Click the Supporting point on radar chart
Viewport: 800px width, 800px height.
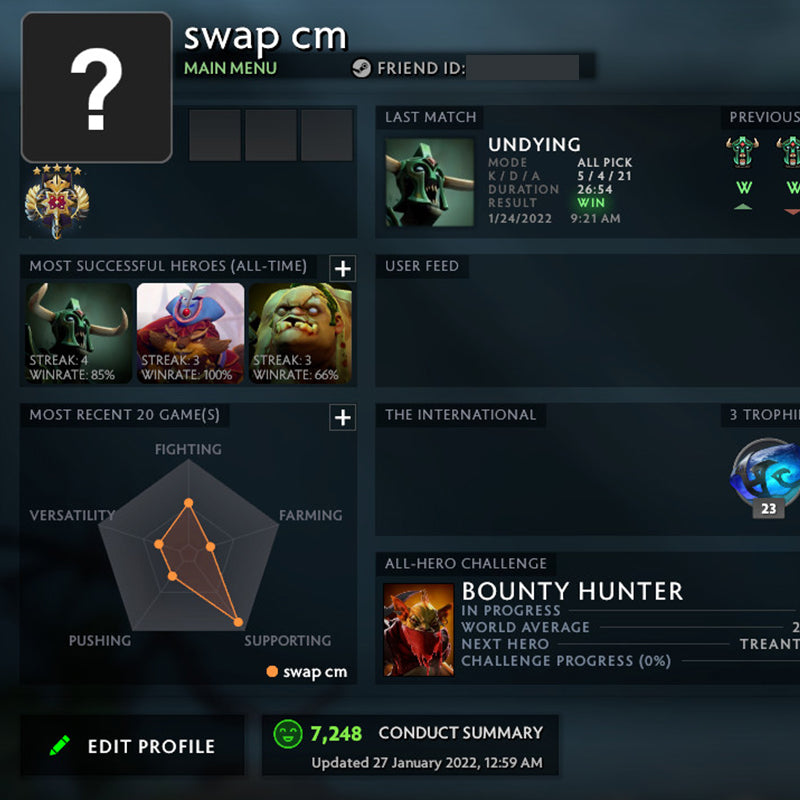point(238,622)
